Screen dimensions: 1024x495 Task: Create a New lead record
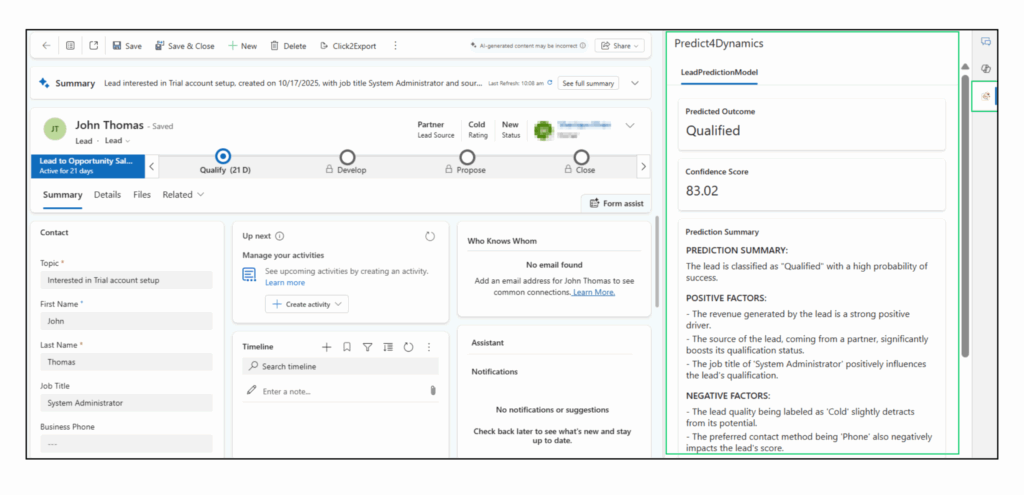242,46
